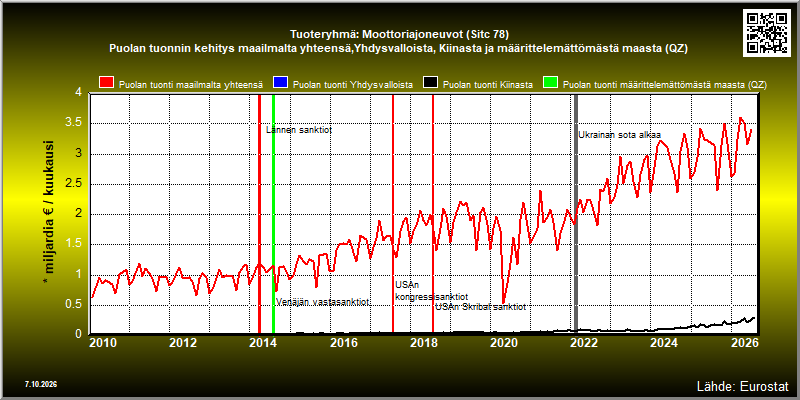800x400 pixels.
Task: Click the date stamp 7.10.2026
Action: click(40, 384)
